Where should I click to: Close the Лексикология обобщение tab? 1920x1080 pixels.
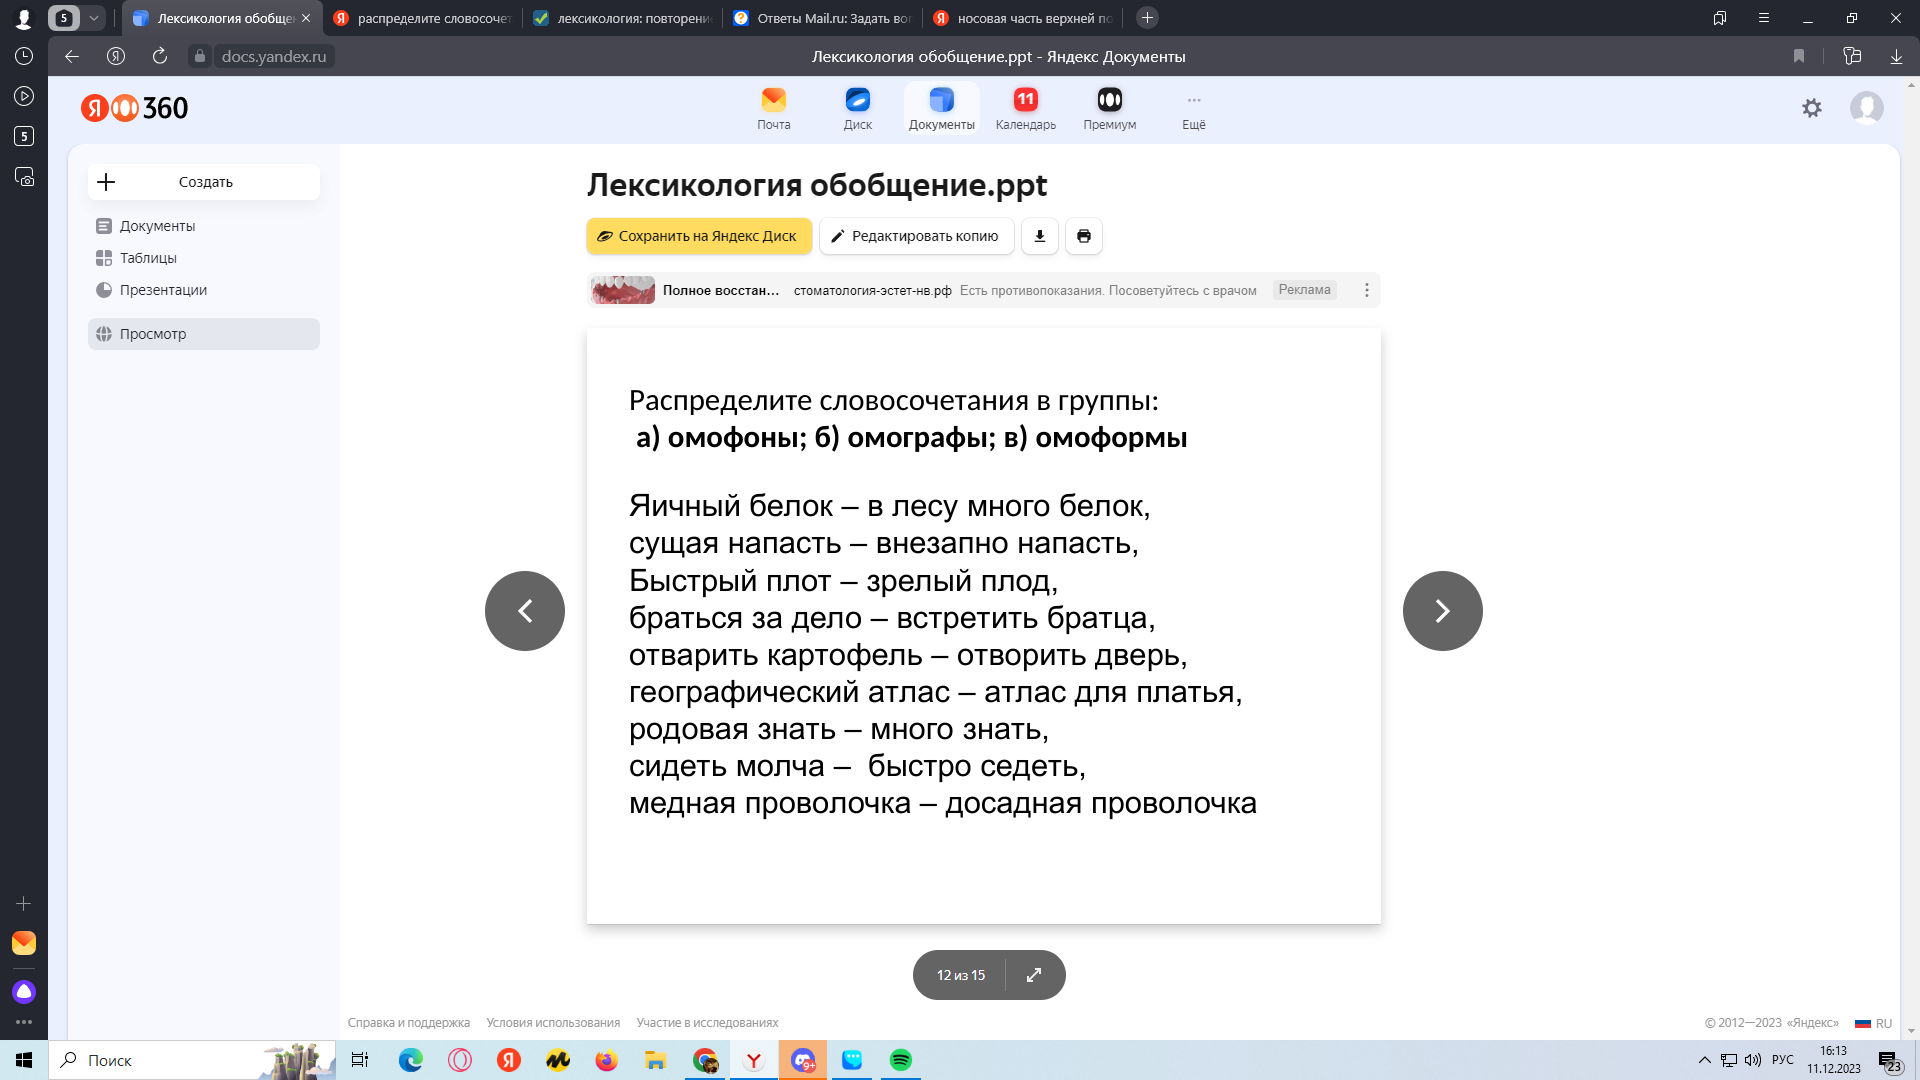point(306,18)
